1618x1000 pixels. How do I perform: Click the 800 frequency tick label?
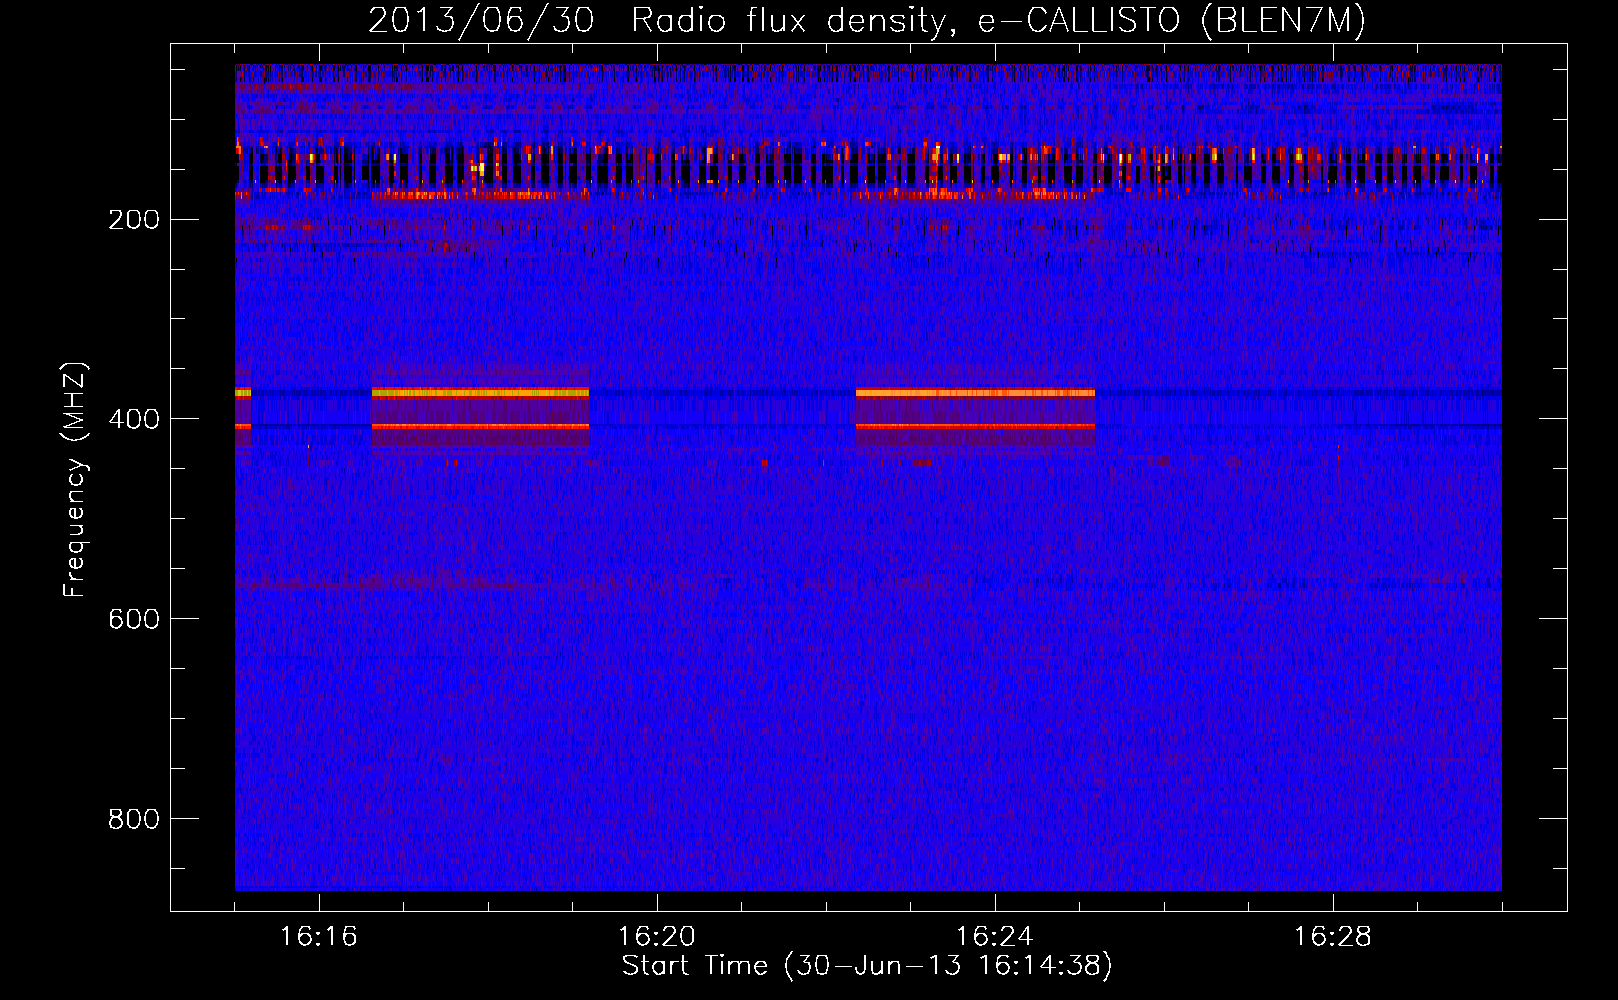click(x=134, y=819)
